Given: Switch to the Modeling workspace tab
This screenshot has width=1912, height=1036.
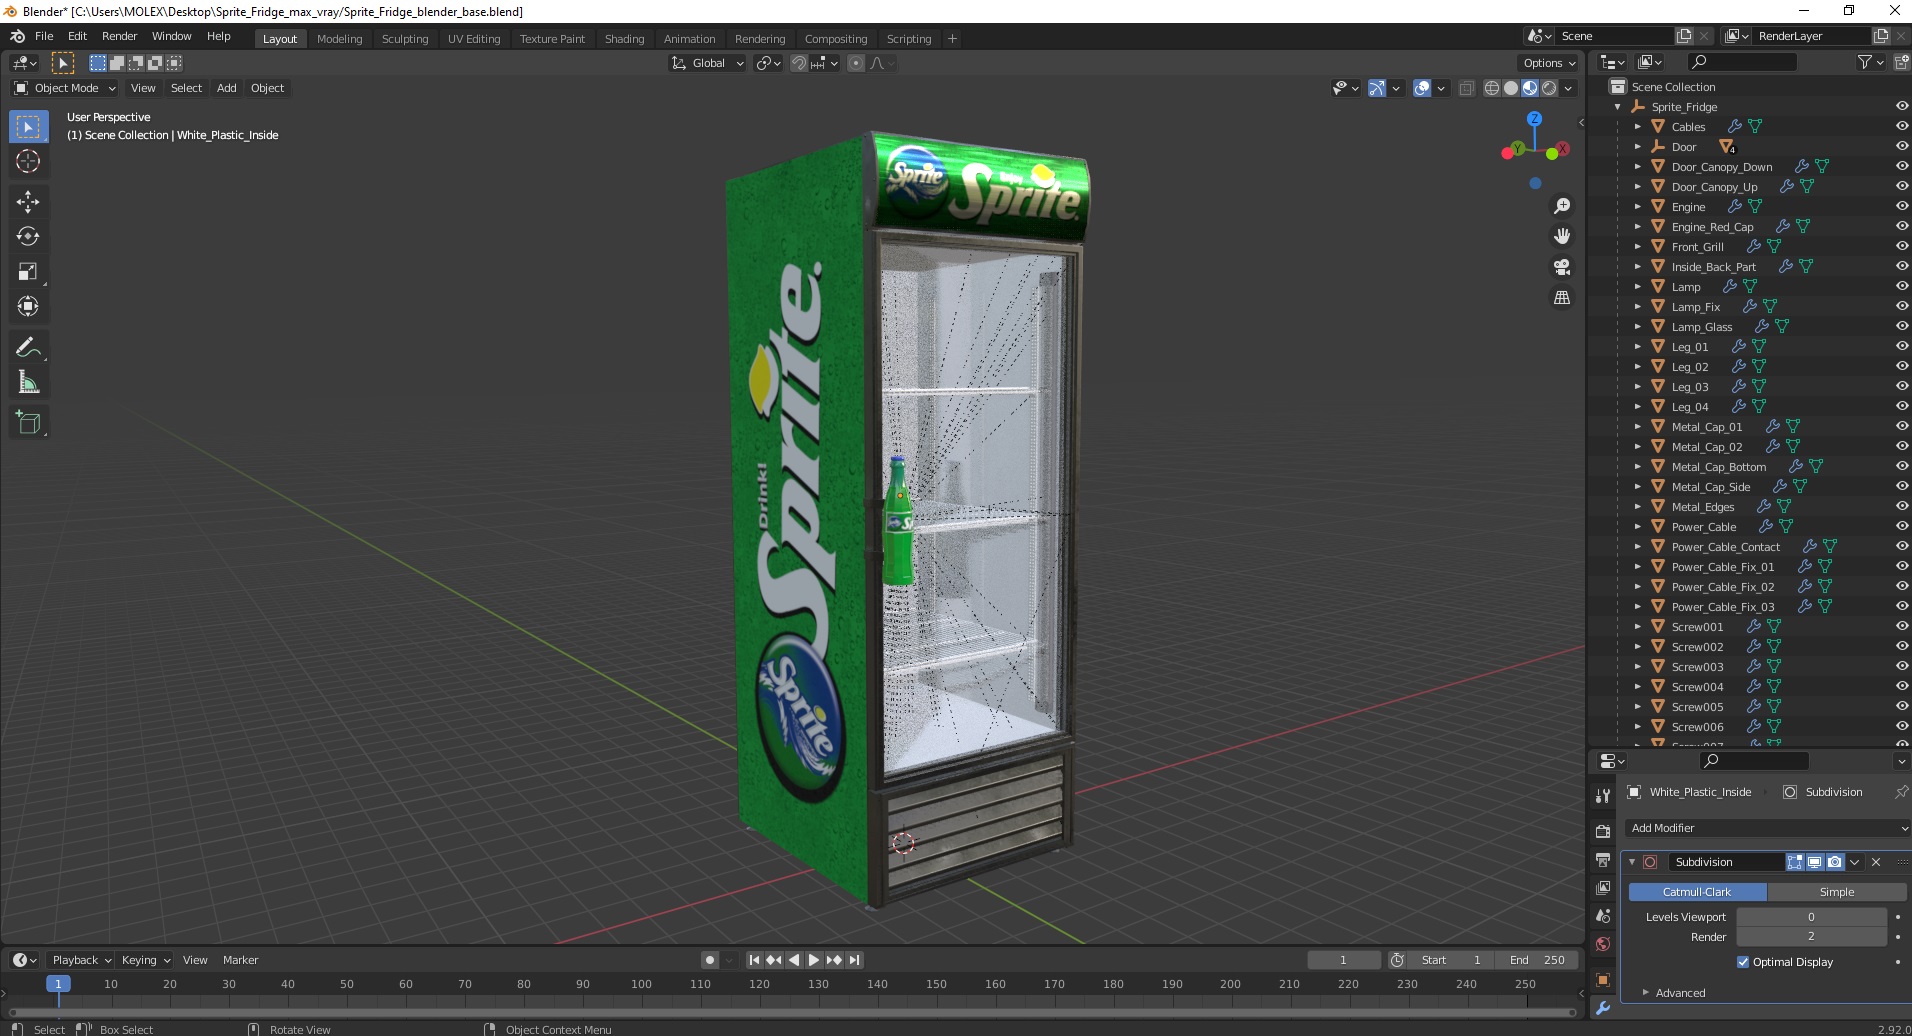Looking at the screenshot, I should (339, 39).
